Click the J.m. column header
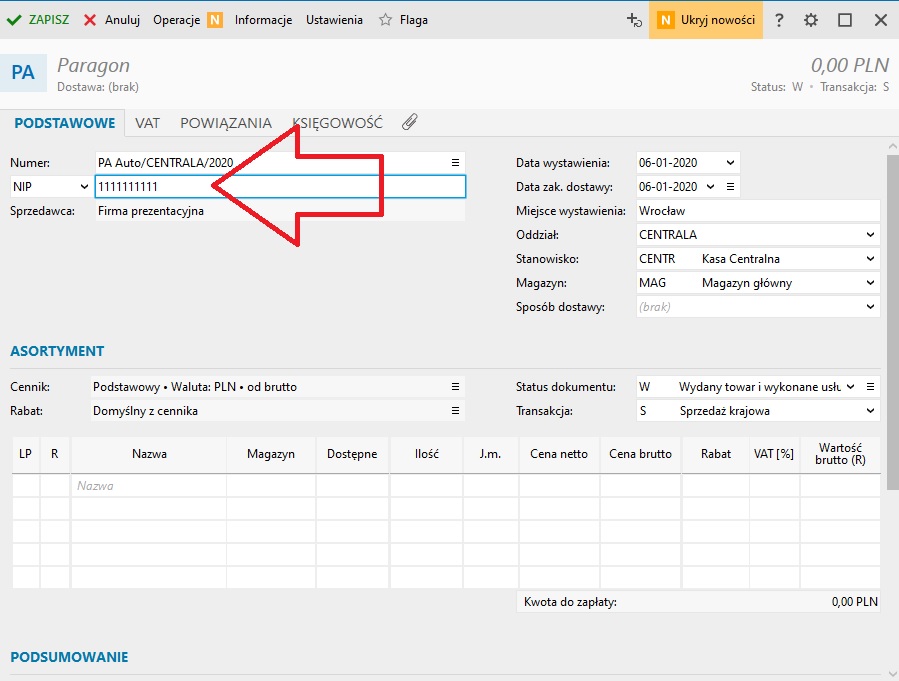Screen dimensions: 899x681 pos(490,454)
